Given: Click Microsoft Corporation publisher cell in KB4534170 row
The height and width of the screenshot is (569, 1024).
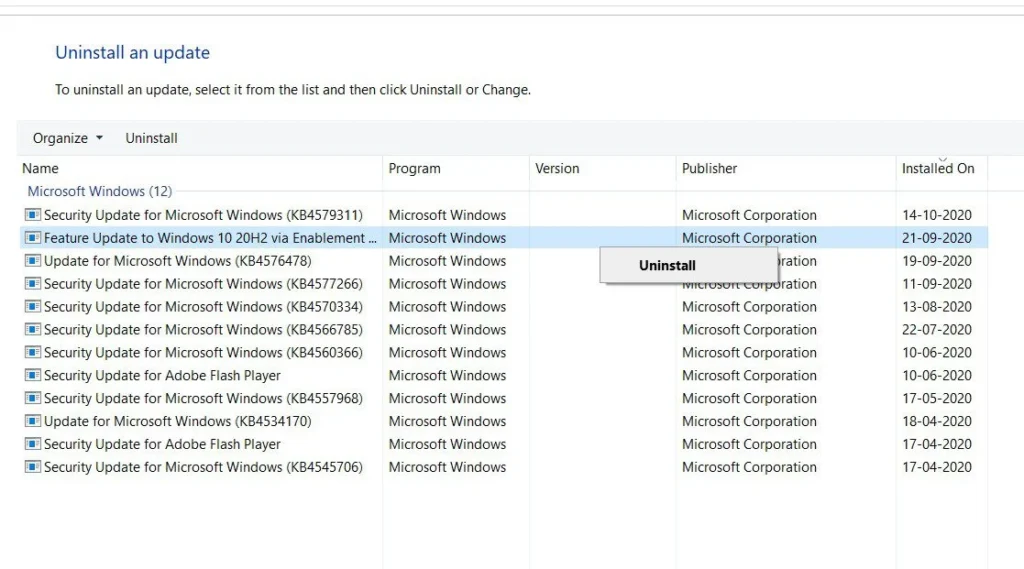Looking at the screenshot, I should coord(749,421).
